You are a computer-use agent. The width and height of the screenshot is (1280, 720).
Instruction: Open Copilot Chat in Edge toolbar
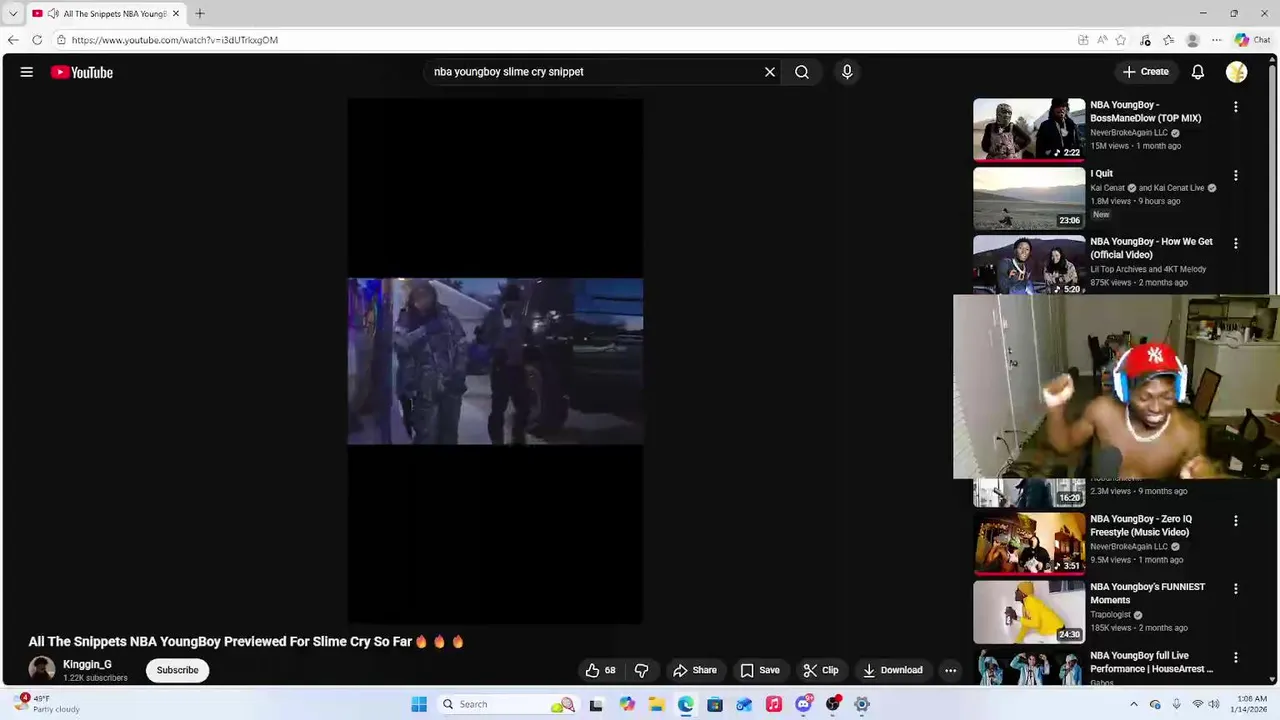click(1253, 40)
